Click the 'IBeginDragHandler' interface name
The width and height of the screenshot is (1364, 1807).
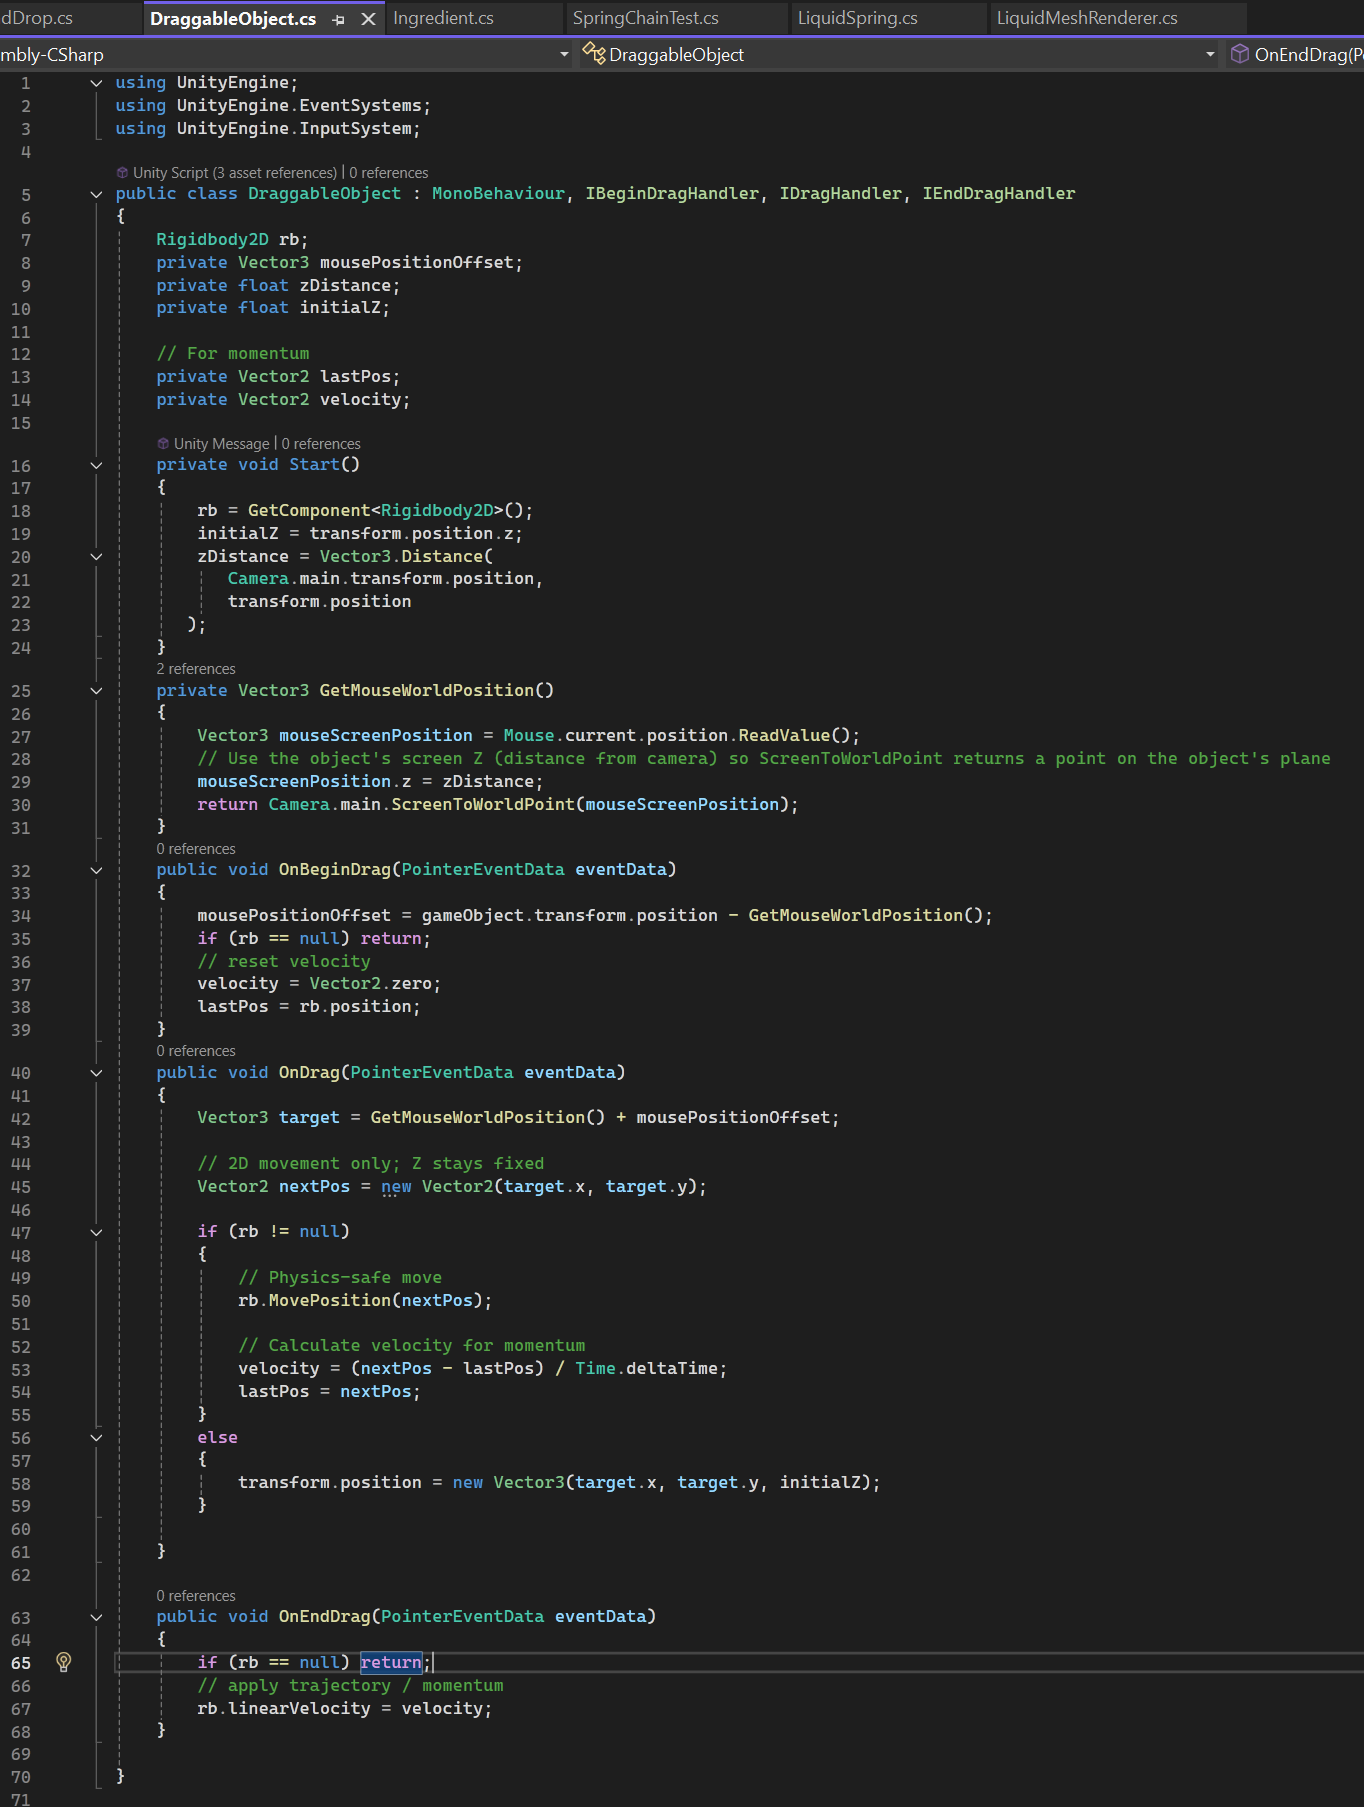click(x=672, y=193)
